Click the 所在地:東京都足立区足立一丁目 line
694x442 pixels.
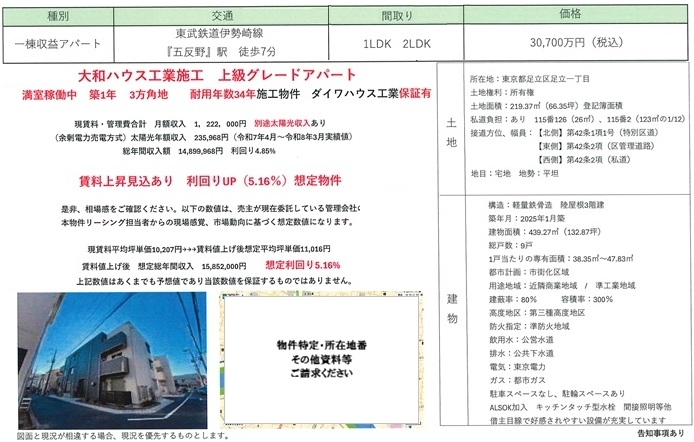pos(529,79)
